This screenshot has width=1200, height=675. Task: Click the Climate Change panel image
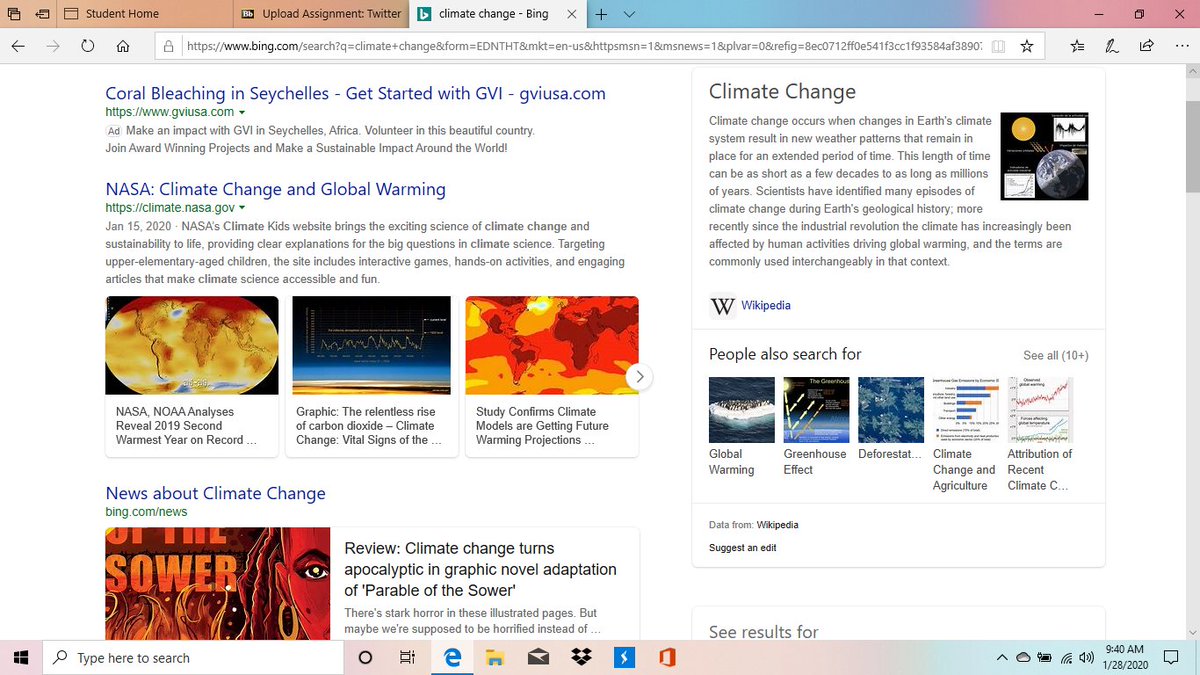pos(1044,156)
